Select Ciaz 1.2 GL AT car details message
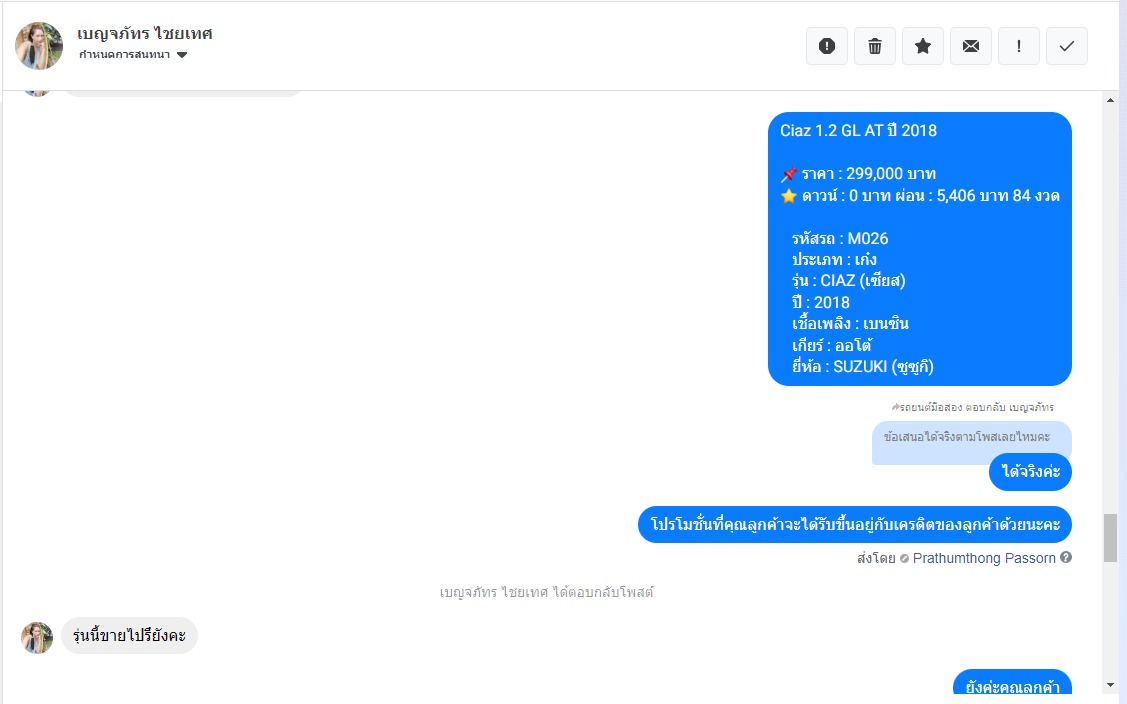Image resolution: width=1127 pixels, height=704 pixels. 920,249
